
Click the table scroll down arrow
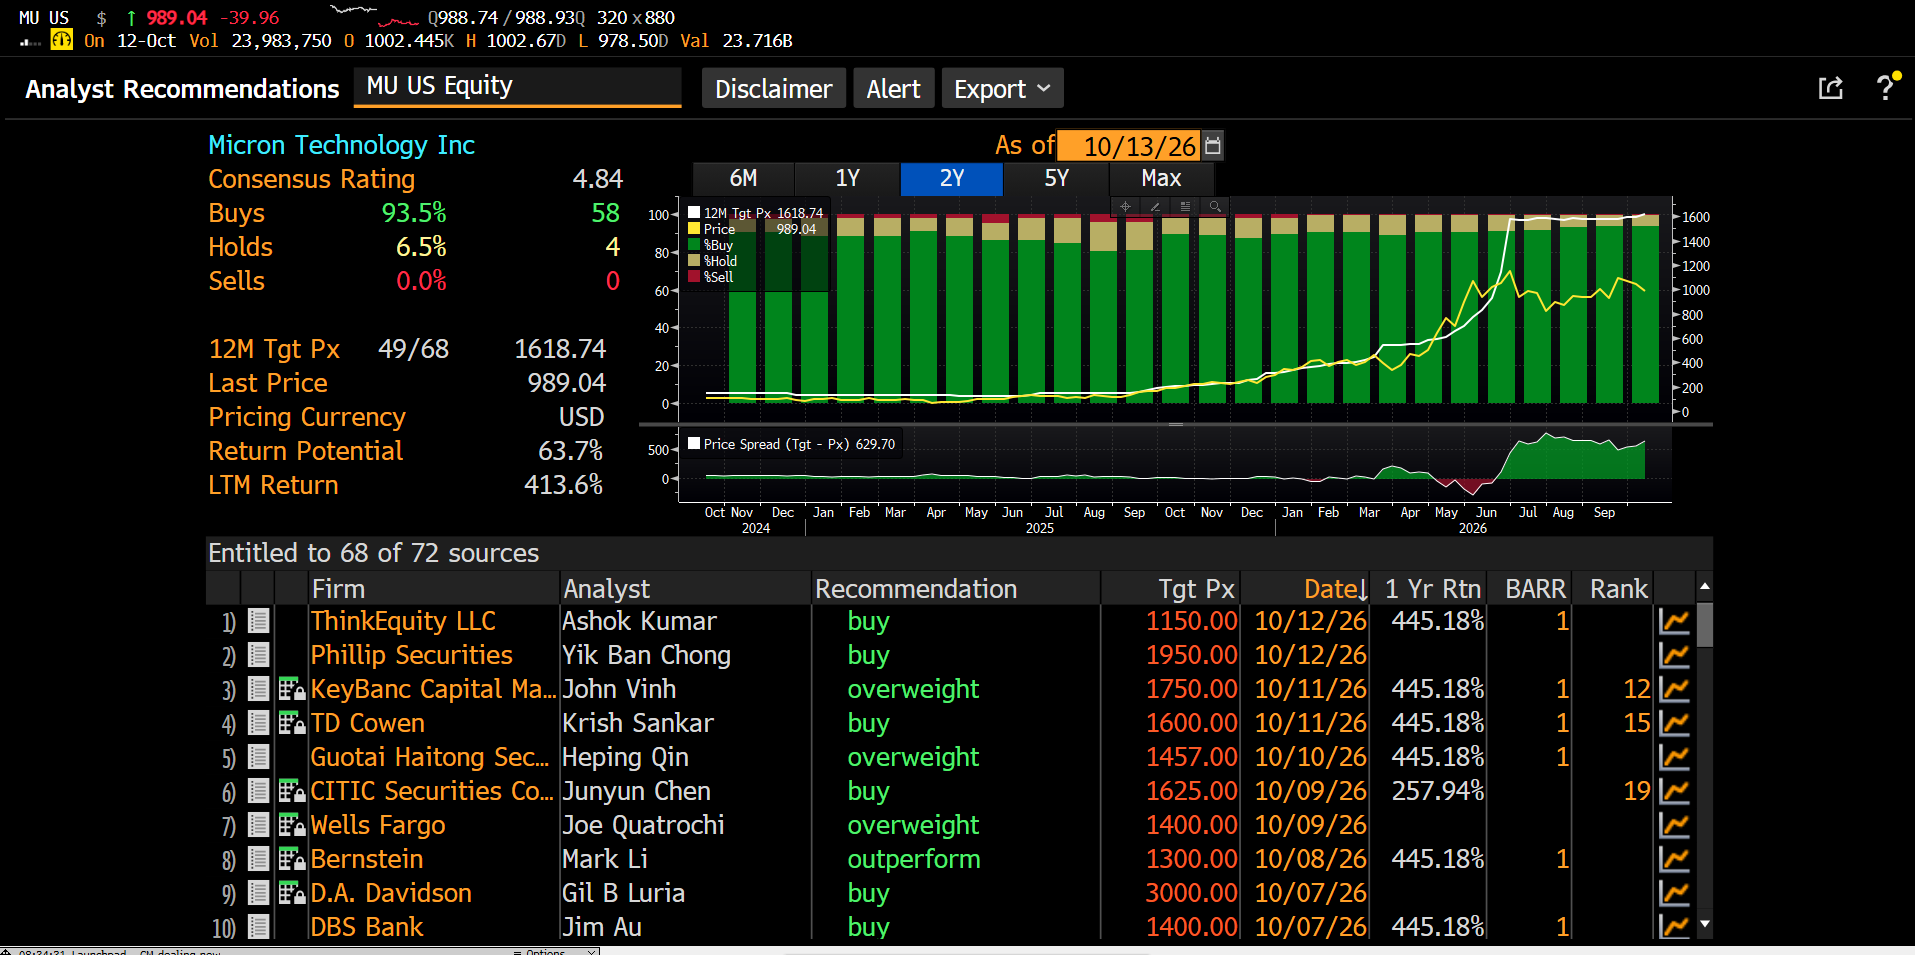(x=1705, y=925)
